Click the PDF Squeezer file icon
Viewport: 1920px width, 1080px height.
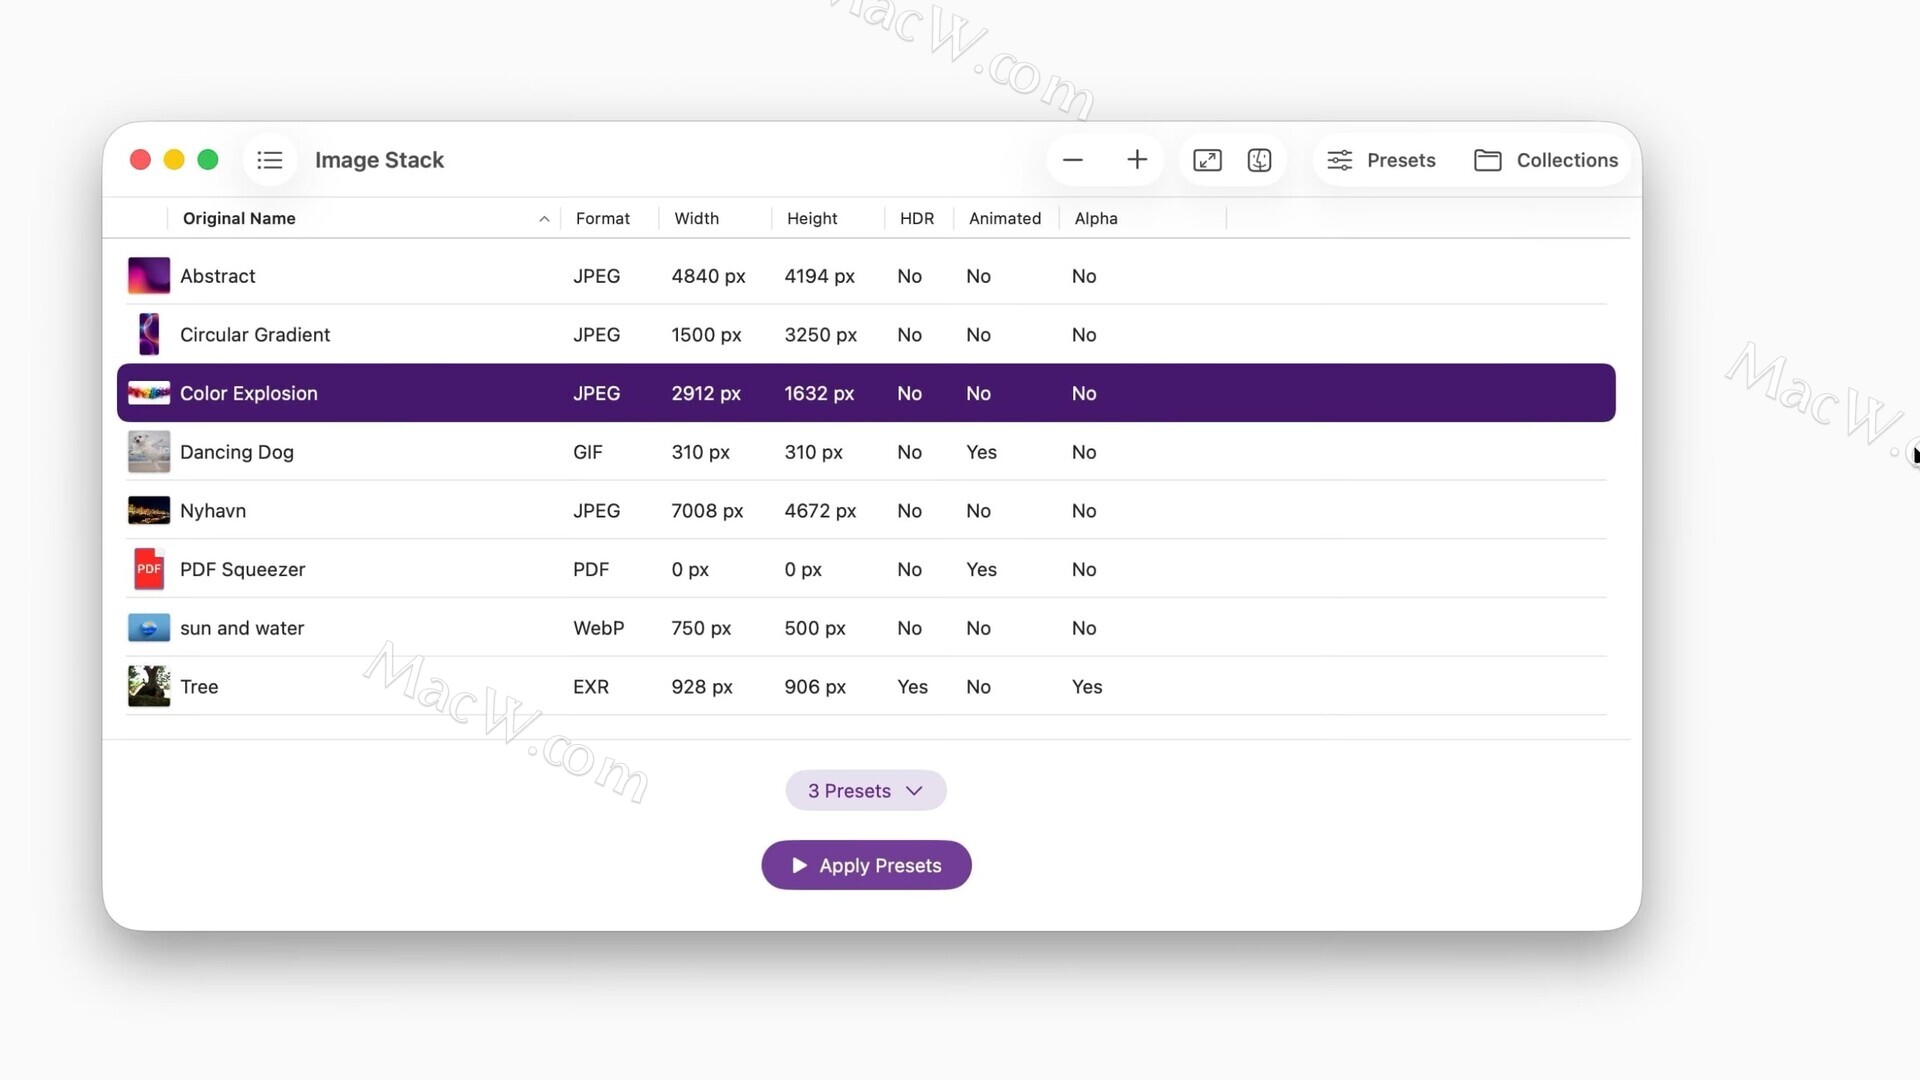(x=148, y=569)
